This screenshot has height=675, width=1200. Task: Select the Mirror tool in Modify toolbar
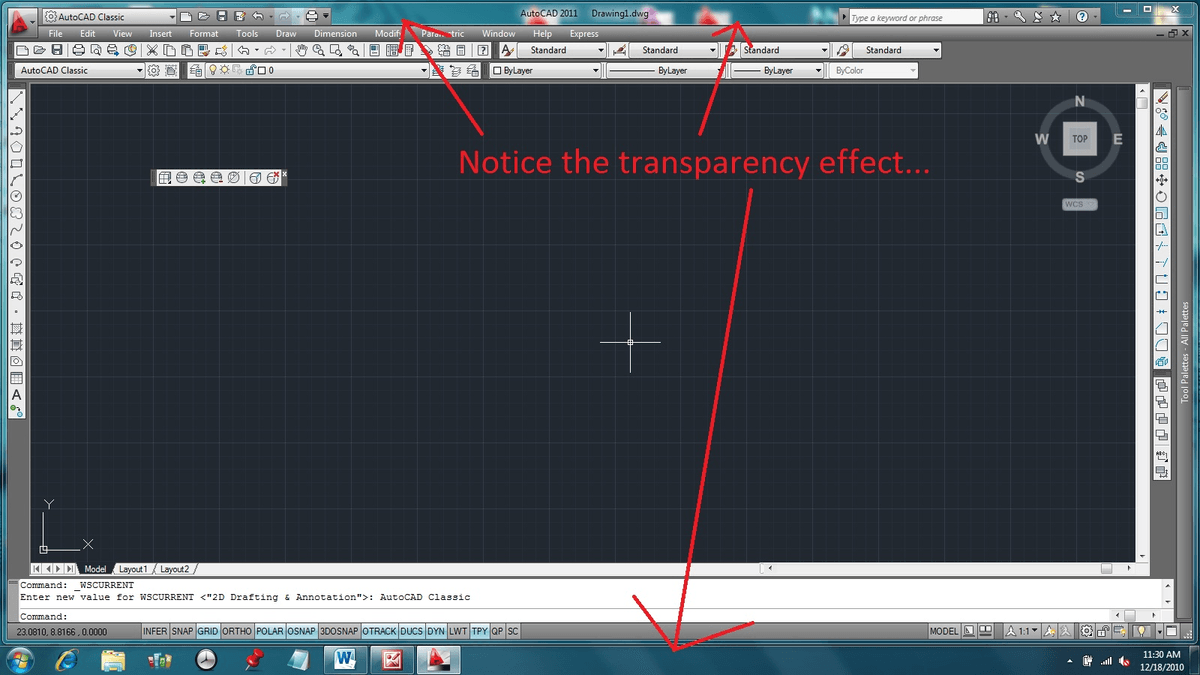click(1162, 131)
